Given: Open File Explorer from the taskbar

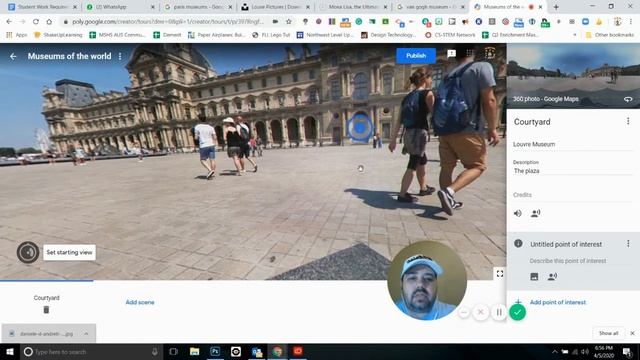Looking at the screenshot, I should (x=194, y=351).
